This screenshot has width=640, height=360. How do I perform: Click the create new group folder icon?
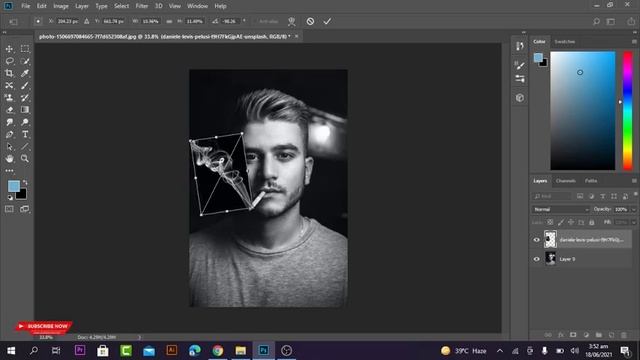pos(598,335)
